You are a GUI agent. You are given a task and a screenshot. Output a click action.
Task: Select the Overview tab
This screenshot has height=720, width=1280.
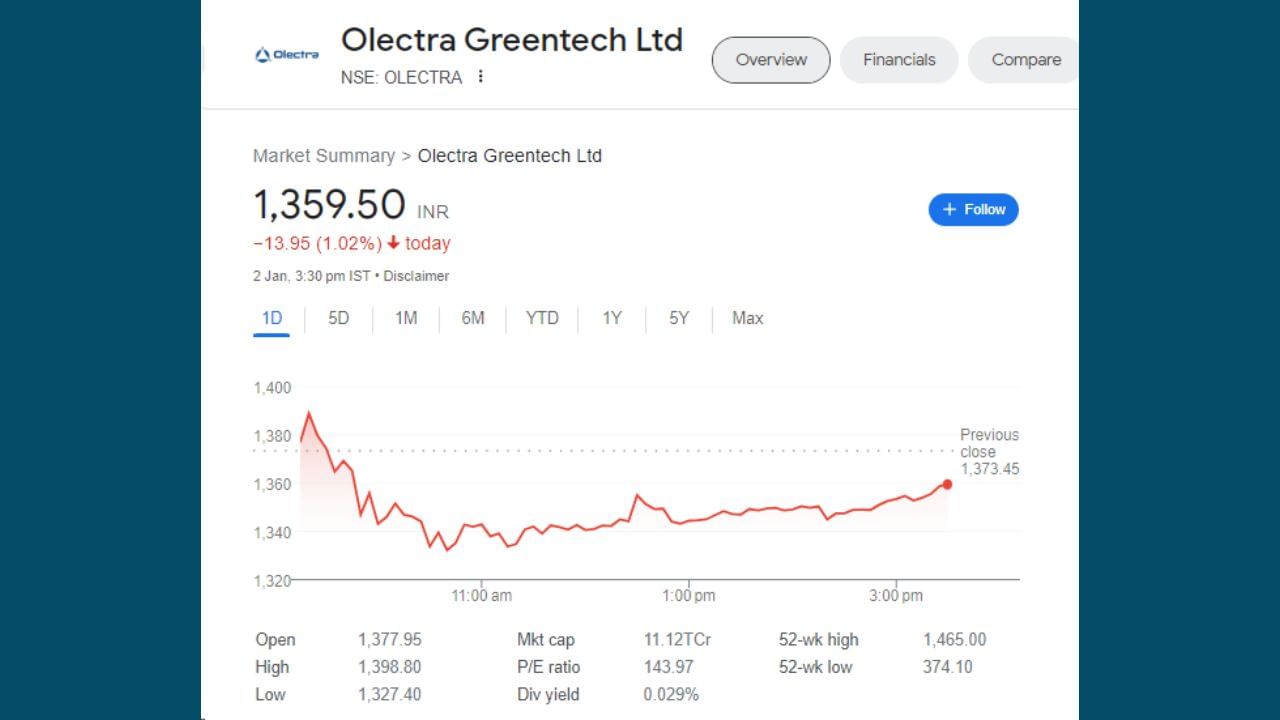tap(771, 60)
